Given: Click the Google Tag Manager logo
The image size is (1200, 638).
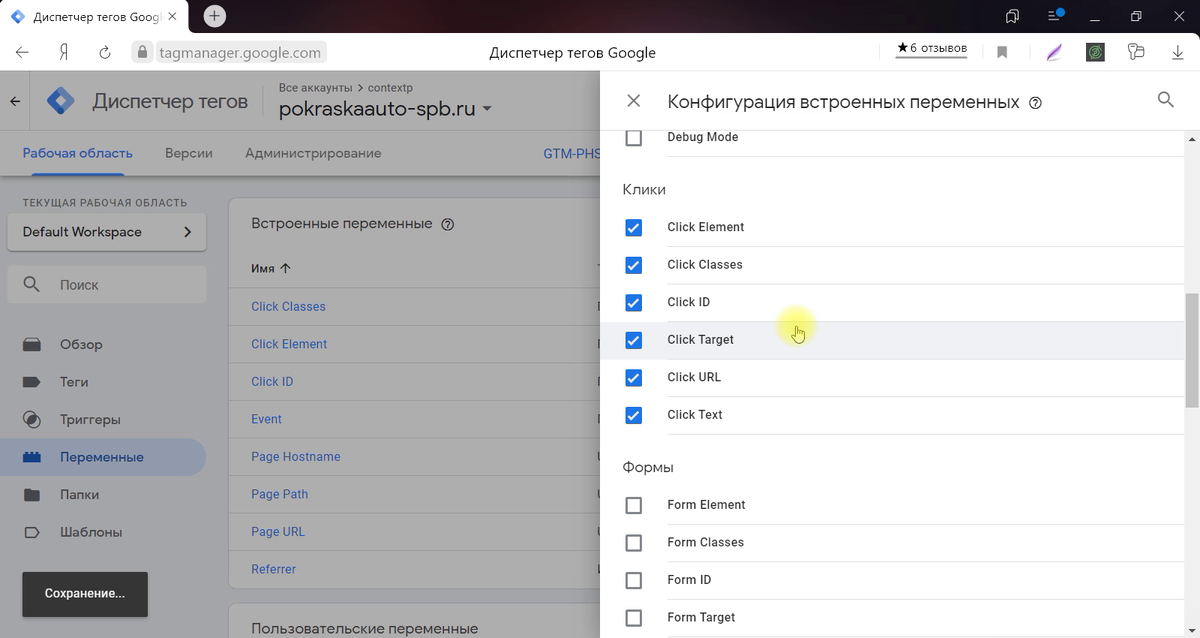Looking at the screenshot, I should coord(62,101).
